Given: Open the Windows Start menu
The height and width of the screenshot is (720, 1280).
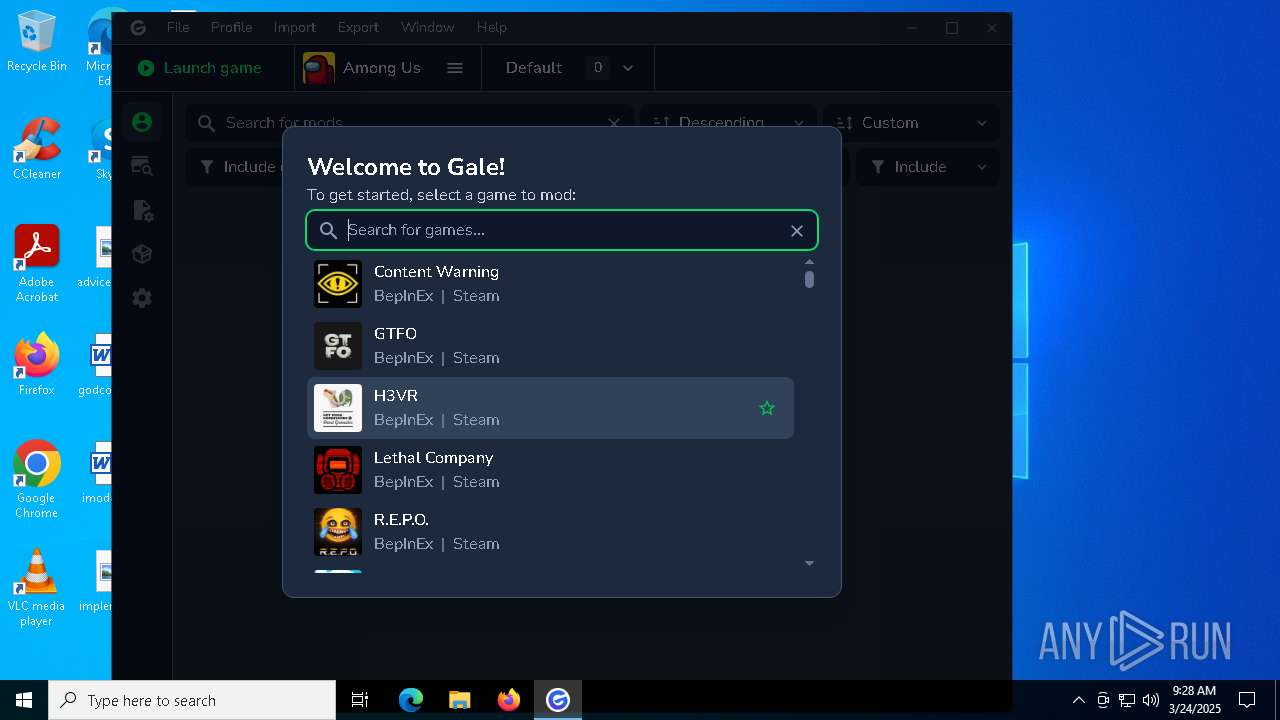Looking at the screenshot, I should pyautogui.click(x=24, y=700).
